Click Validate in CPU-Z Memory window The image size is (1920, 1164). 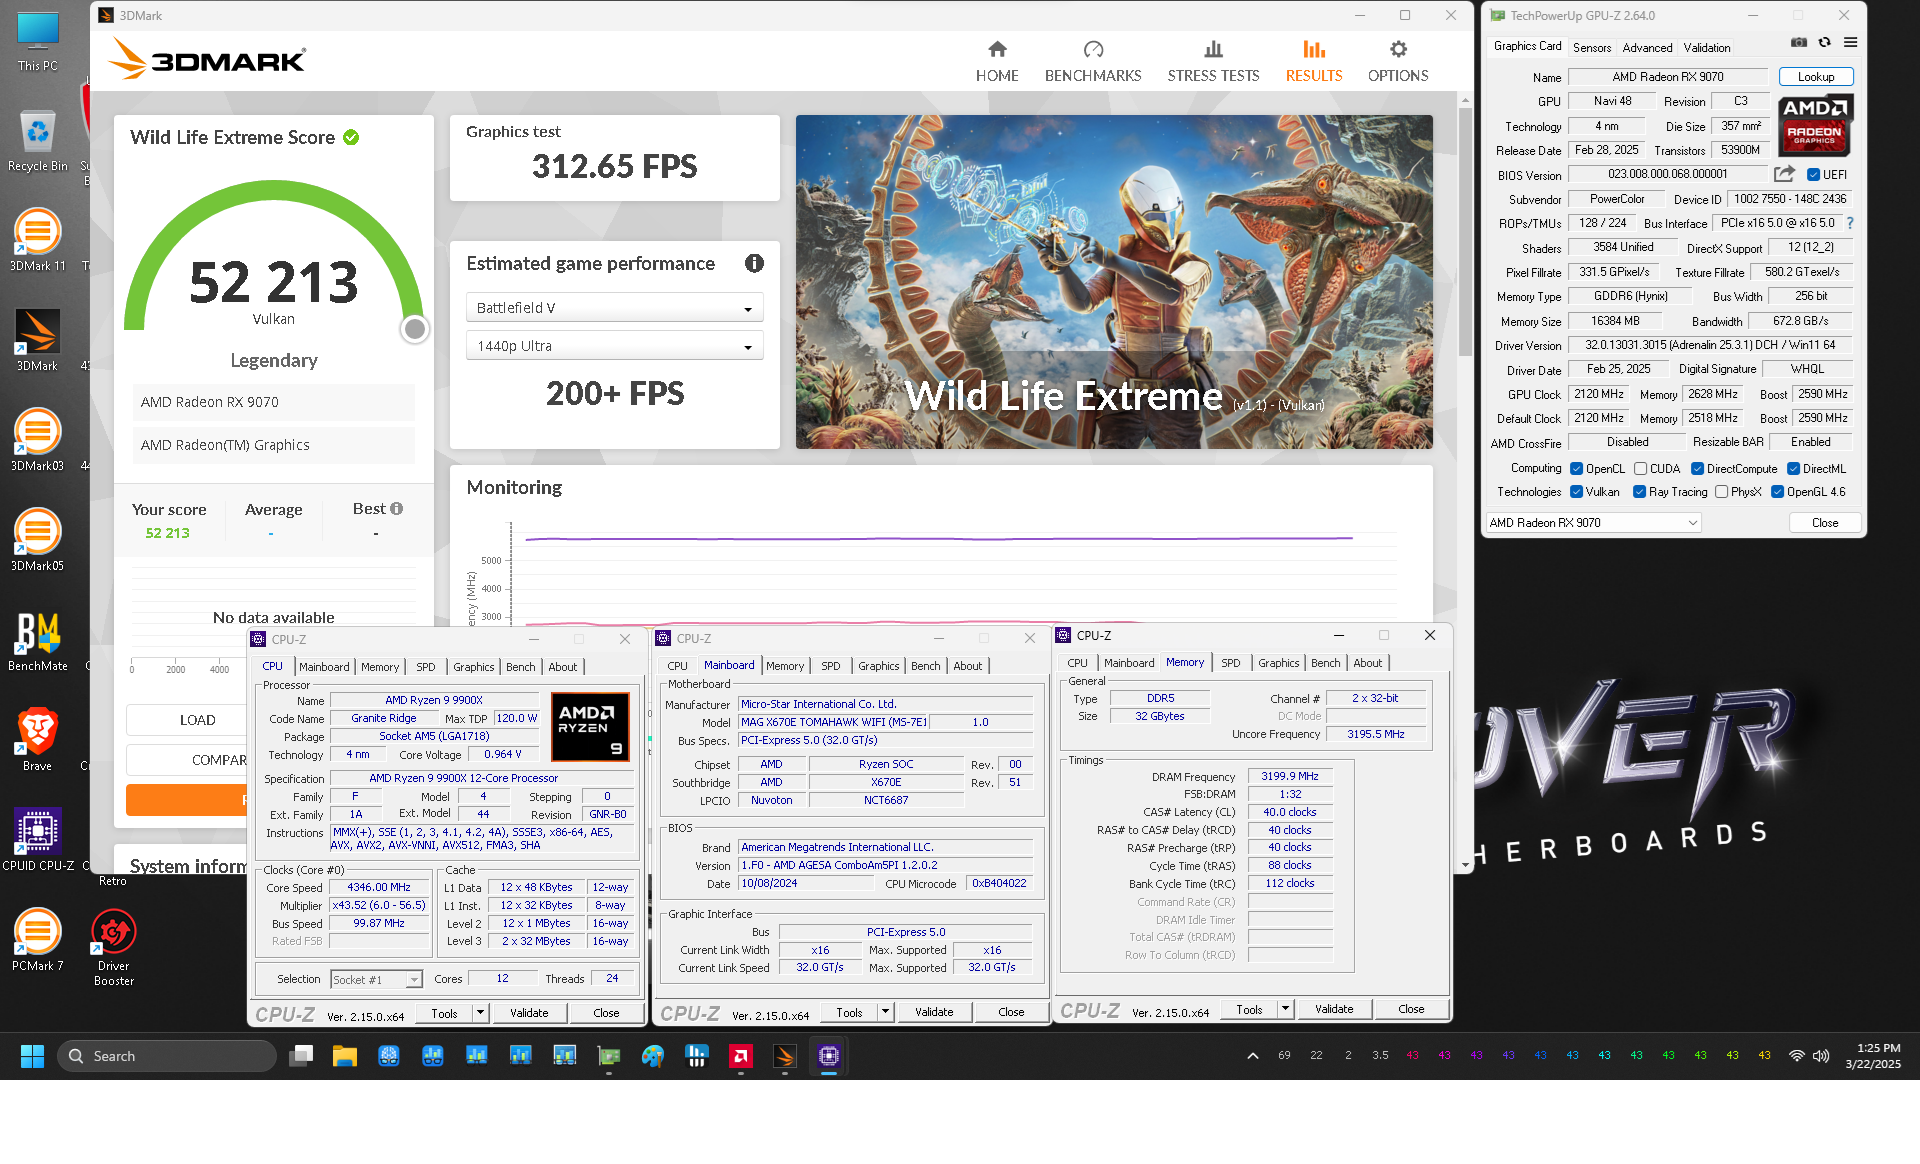pyautogui.click(x=1334, y=1010)
